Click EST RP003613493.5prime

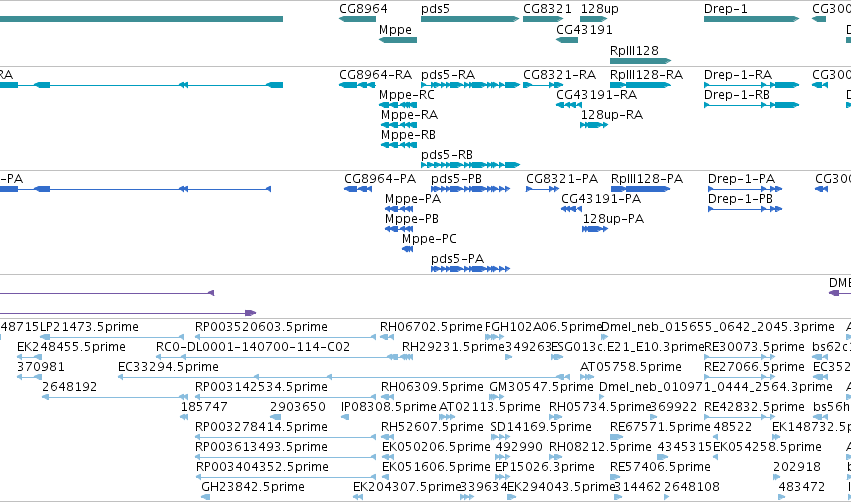click(x=262, y=447)
